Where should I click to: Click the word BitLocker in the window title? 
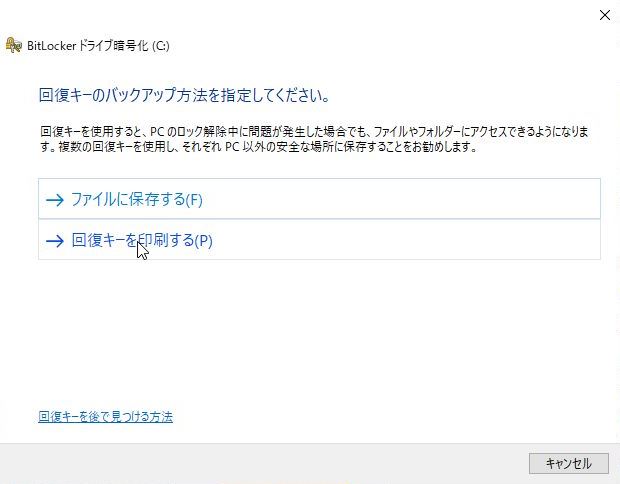pos(51,46)
